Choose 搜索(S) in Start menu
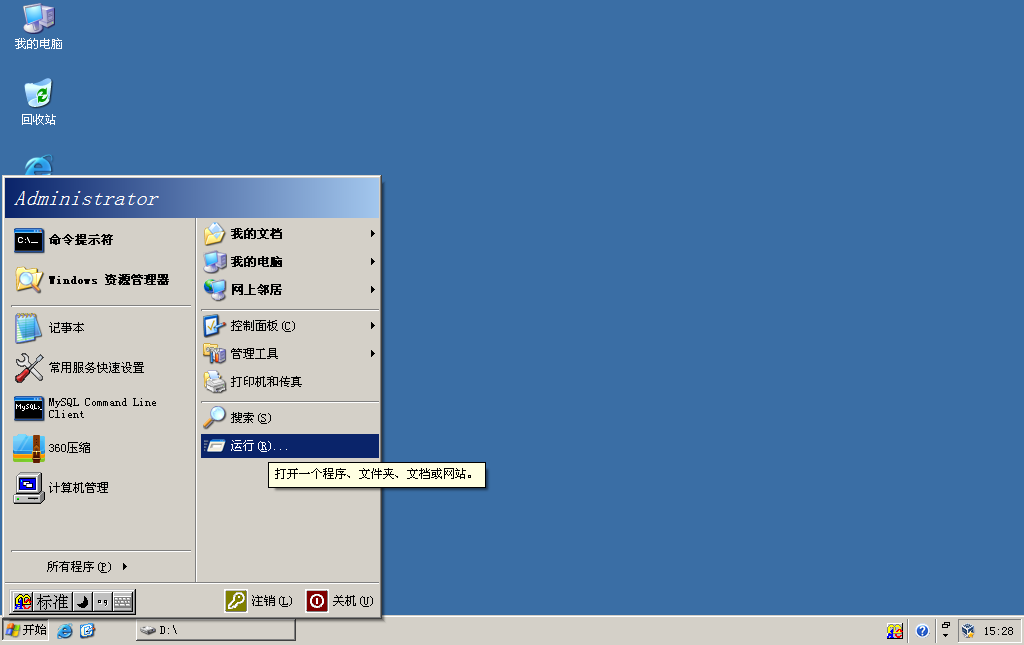This screenshot has height=645, width=1024. pyautogui.click(x=289, y=418)
